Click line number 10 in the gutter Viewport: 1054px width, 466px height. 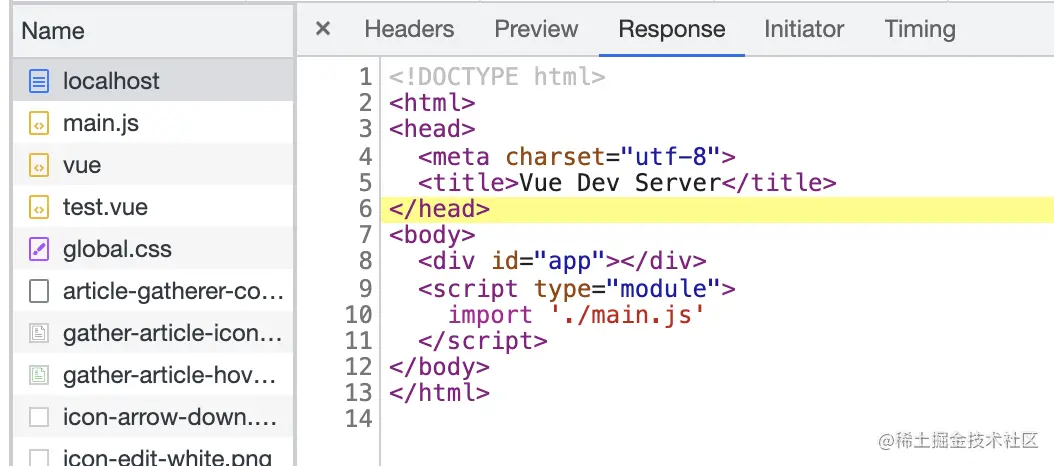[x=358, y=315]
